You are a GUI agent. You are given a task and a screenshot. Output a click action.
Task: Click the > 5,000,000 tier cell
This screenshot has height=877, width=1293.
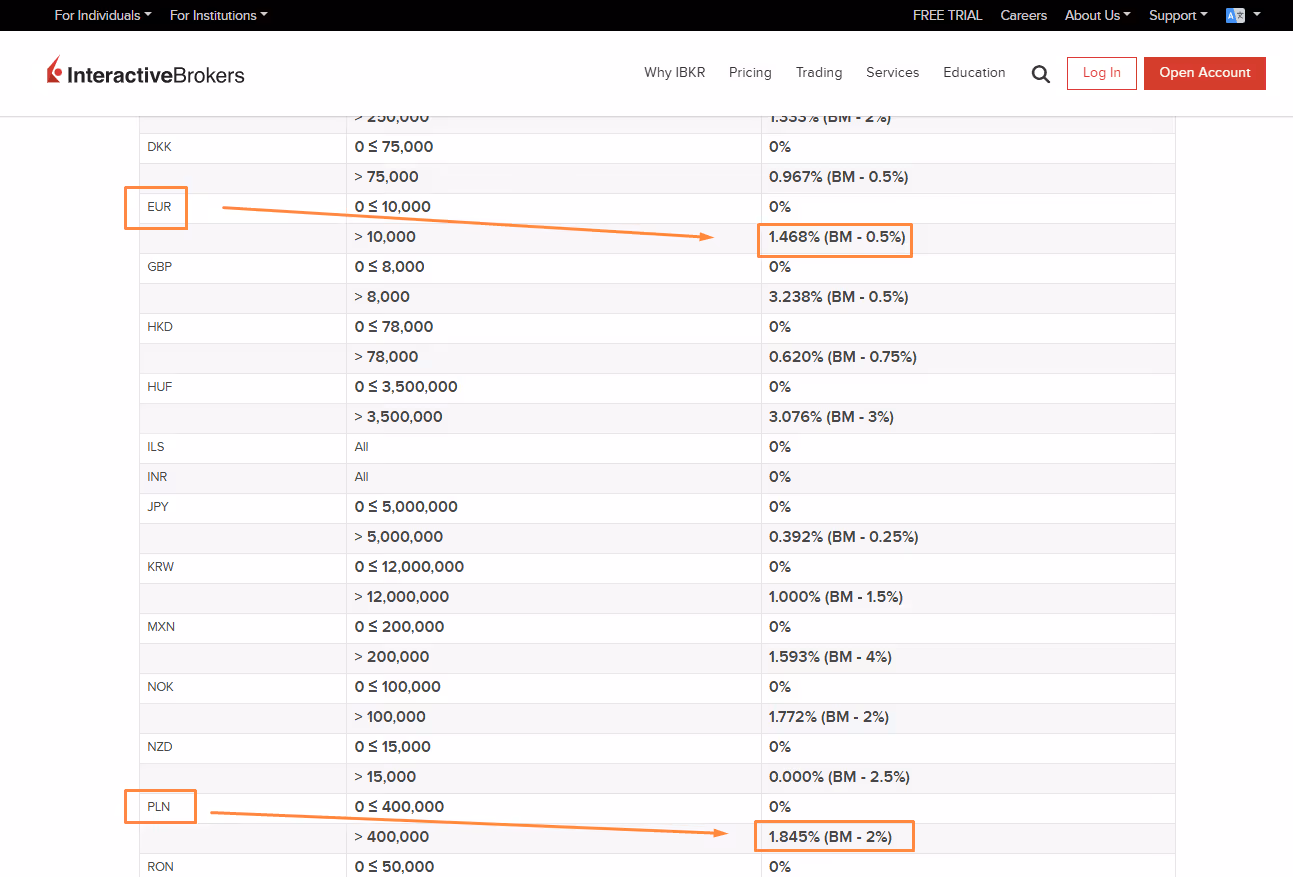point(554,537)
